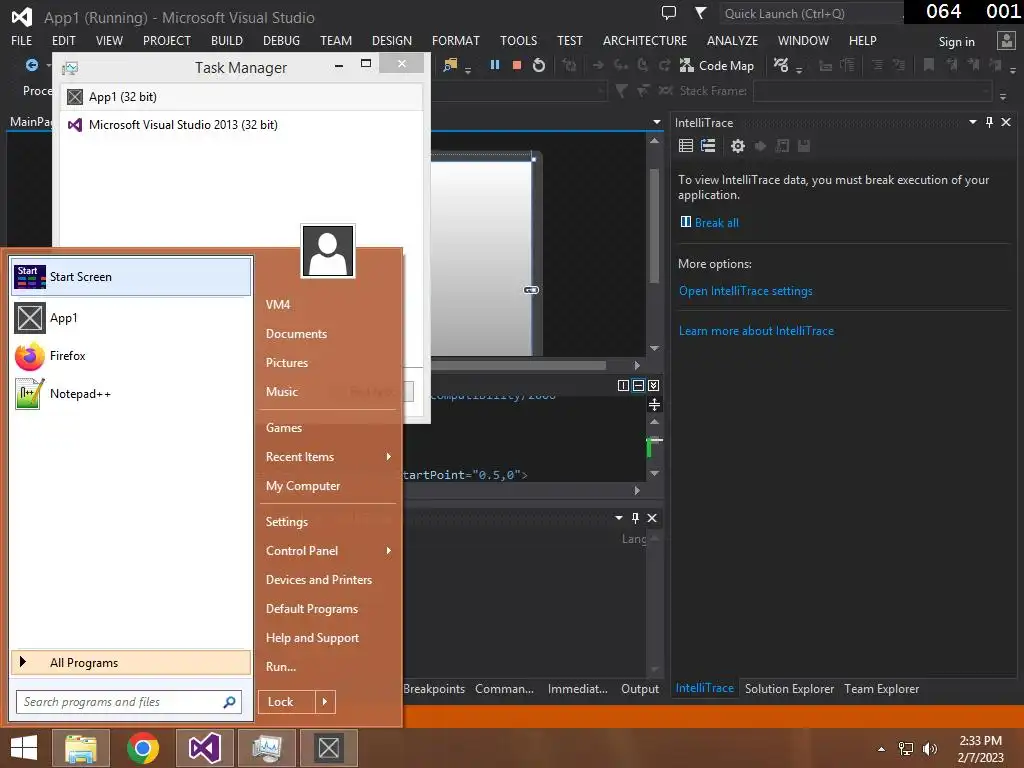Open the Stack Frame combo box
This screenshot has width=1024, height=768.
(873, 91)
